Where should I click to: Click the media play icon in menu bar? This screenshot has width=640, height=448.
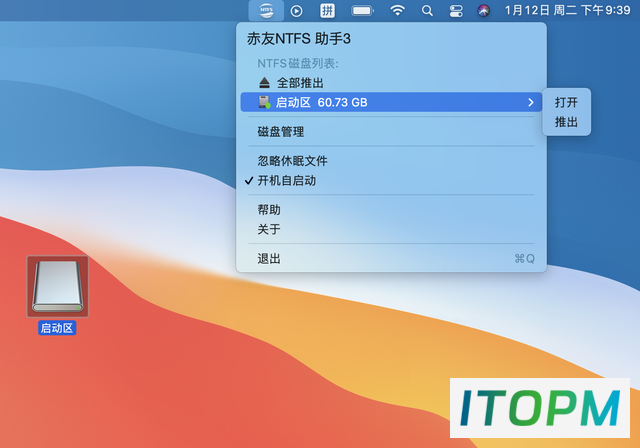point(296,11)
